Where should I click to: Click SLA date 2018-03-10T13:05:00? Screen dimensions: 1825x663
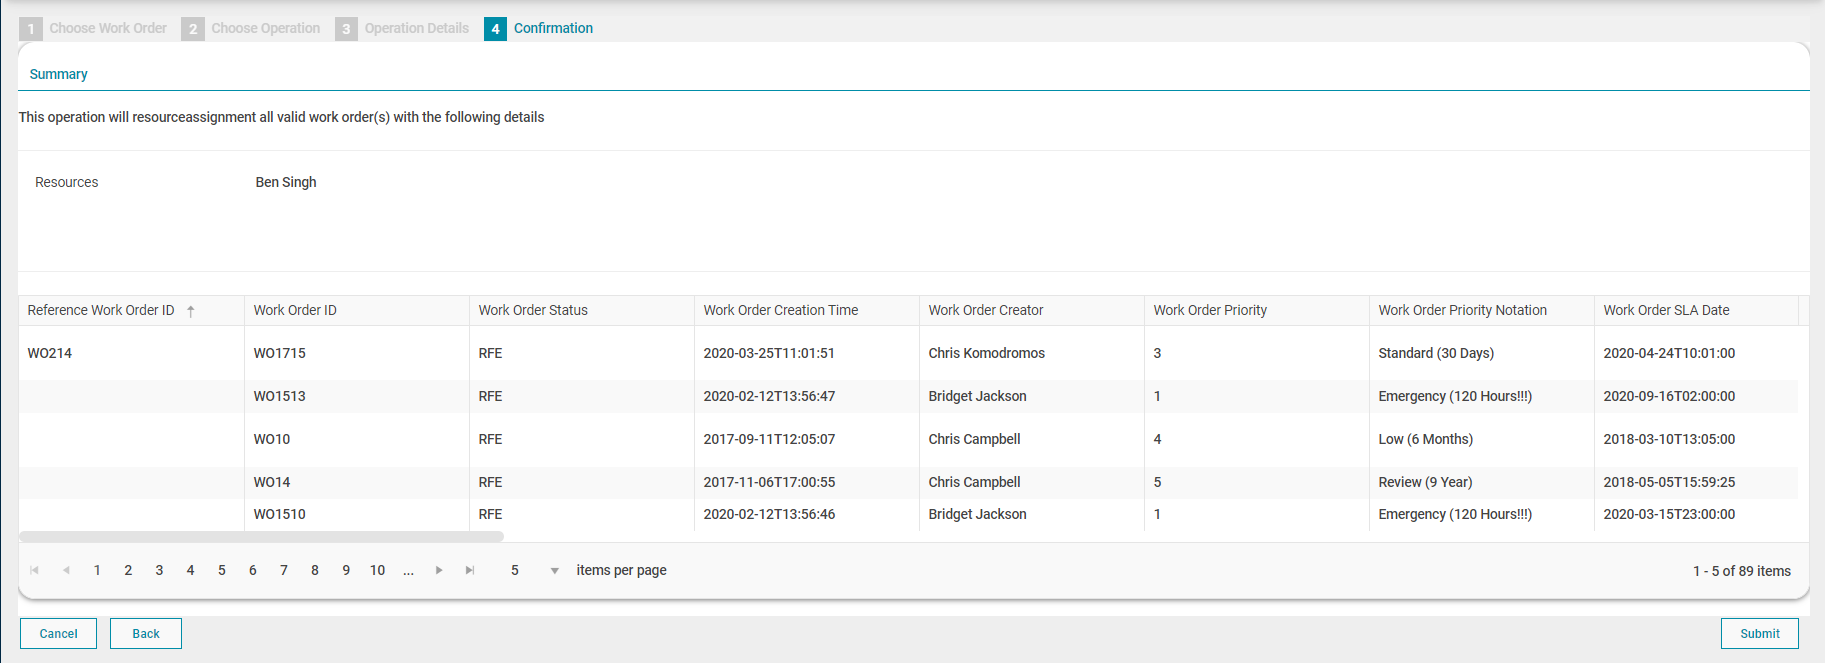click(x=1669, y=439)
